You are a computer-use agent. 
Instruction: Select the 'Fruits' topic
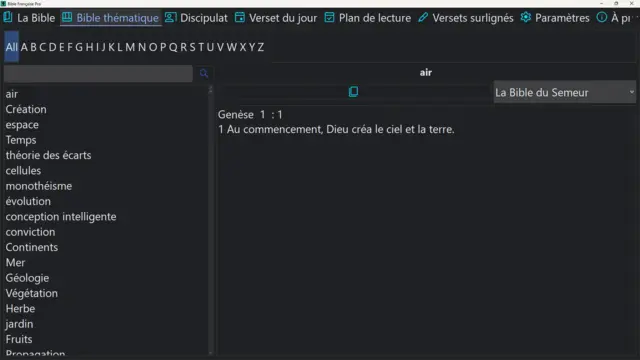coord(19,339)
